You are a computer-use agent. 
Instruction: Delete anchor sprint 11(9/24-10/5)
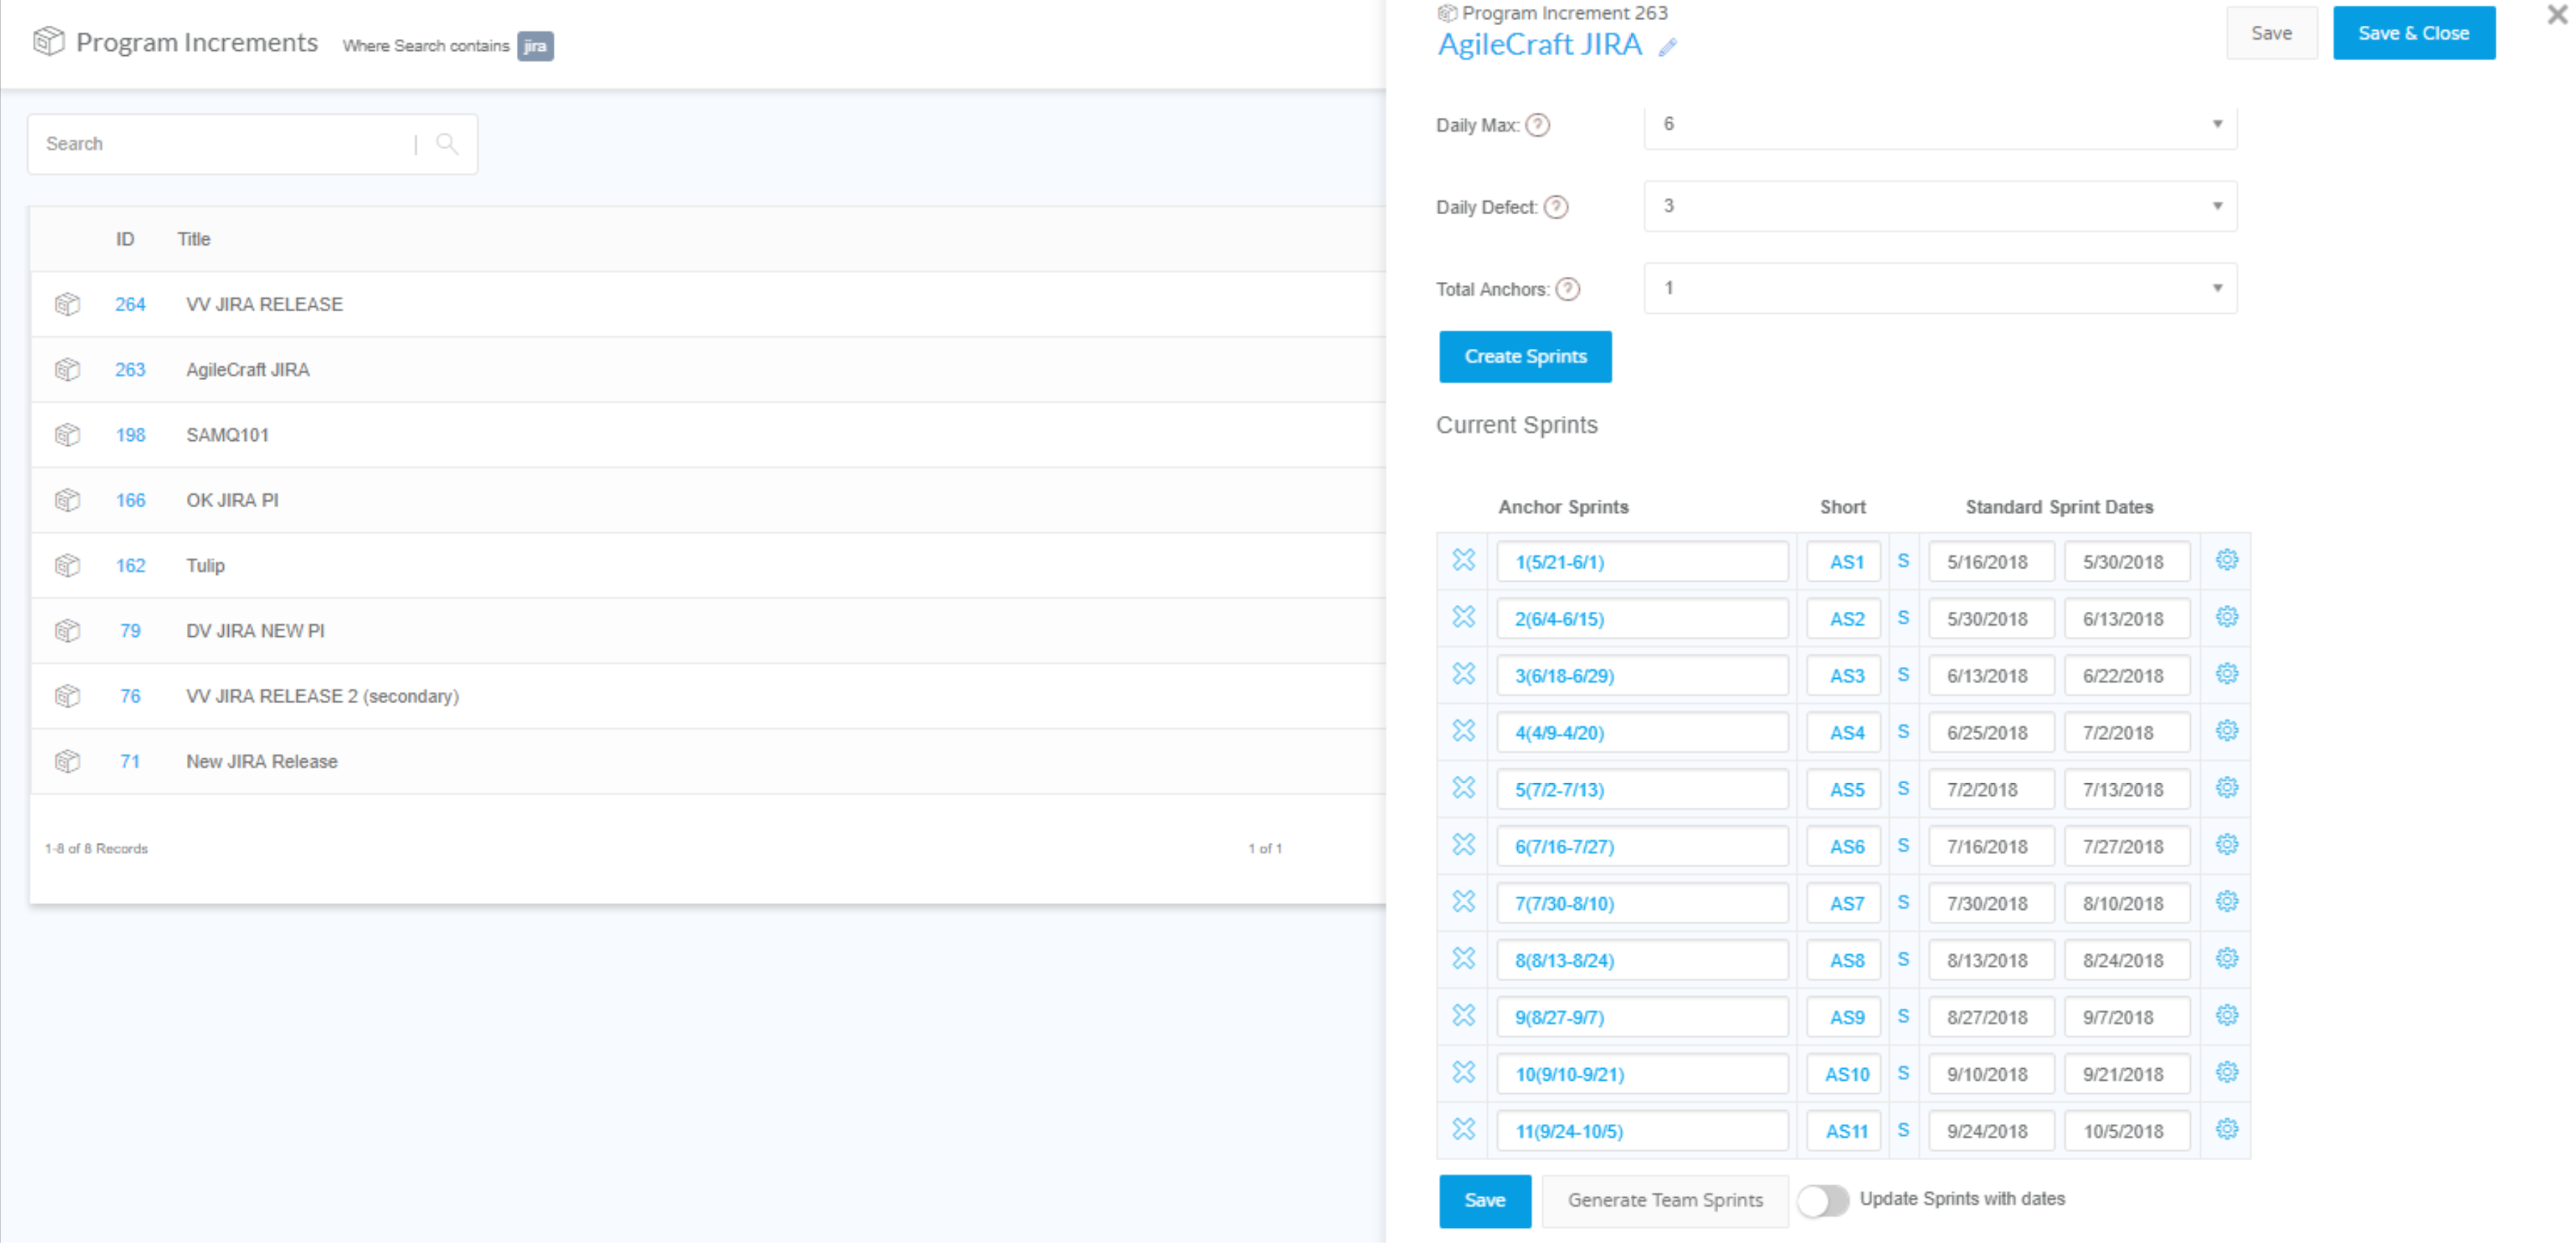(1463, 1130)
